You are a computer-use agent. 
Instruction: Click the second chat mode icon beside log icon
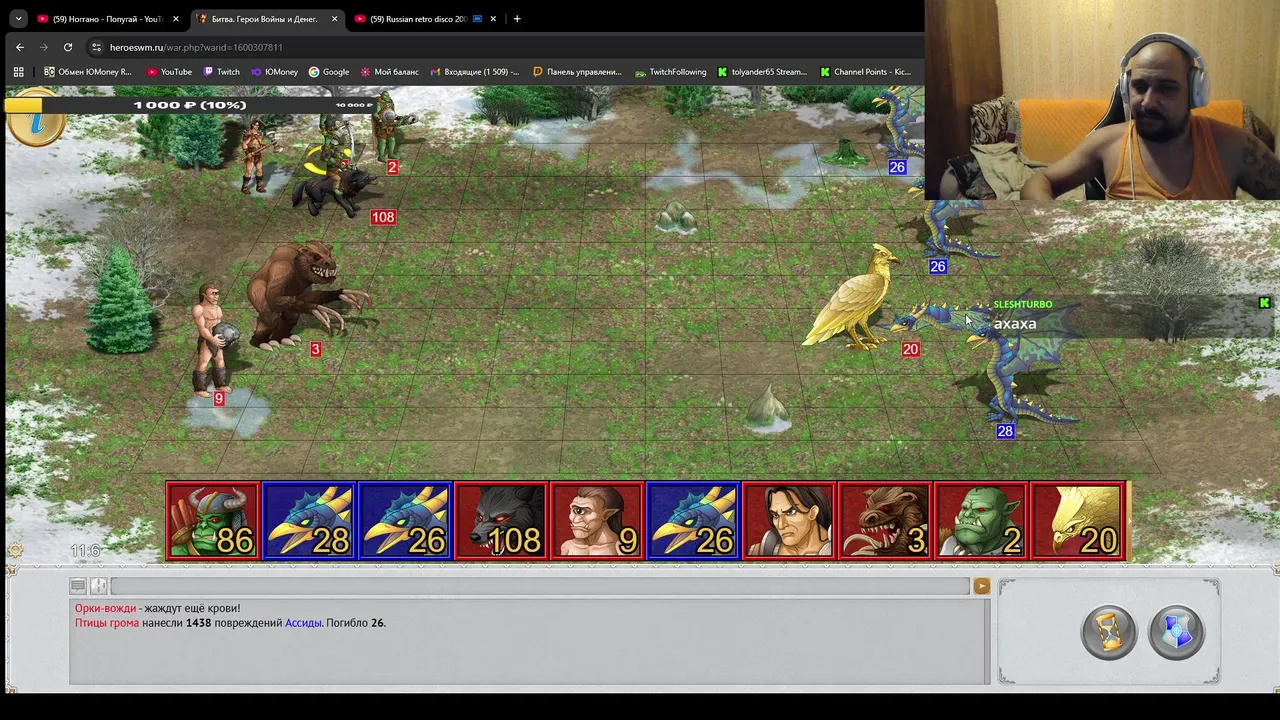[98, 585]
